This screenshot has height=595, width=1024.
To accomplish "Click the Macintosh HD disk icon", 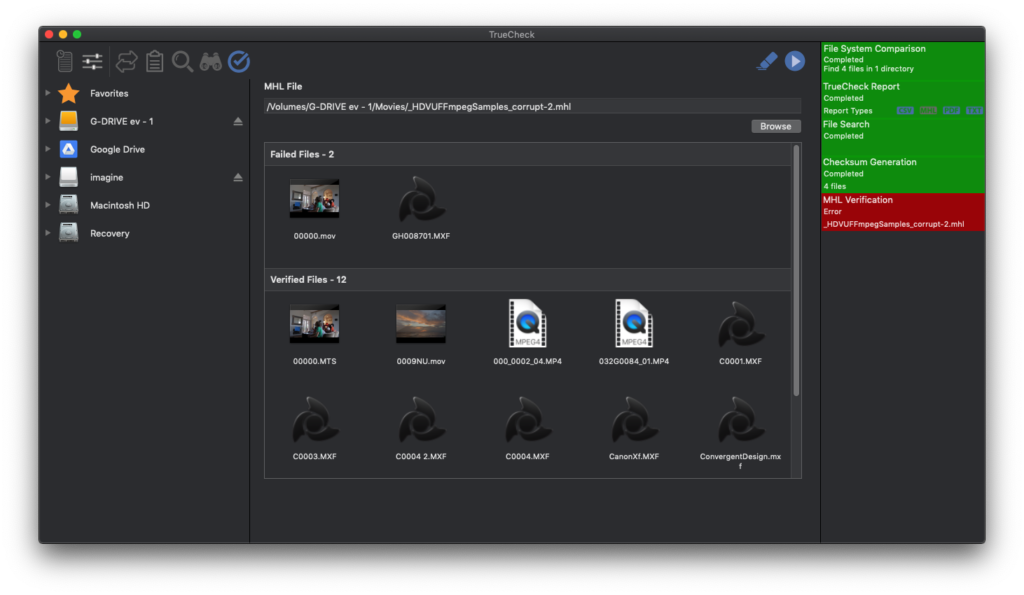I will pyautogui.click(x=69, y=205).
